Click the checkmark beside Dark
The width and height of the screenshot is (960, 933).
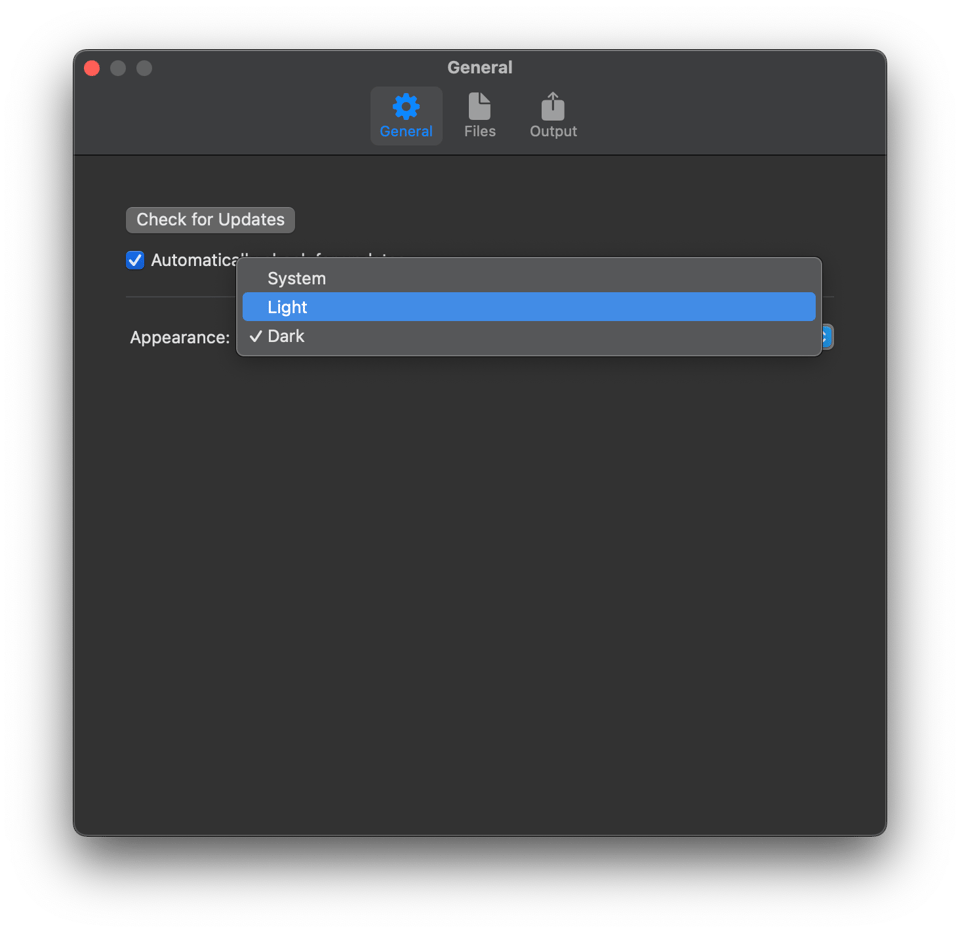click(x=255, y=337)
